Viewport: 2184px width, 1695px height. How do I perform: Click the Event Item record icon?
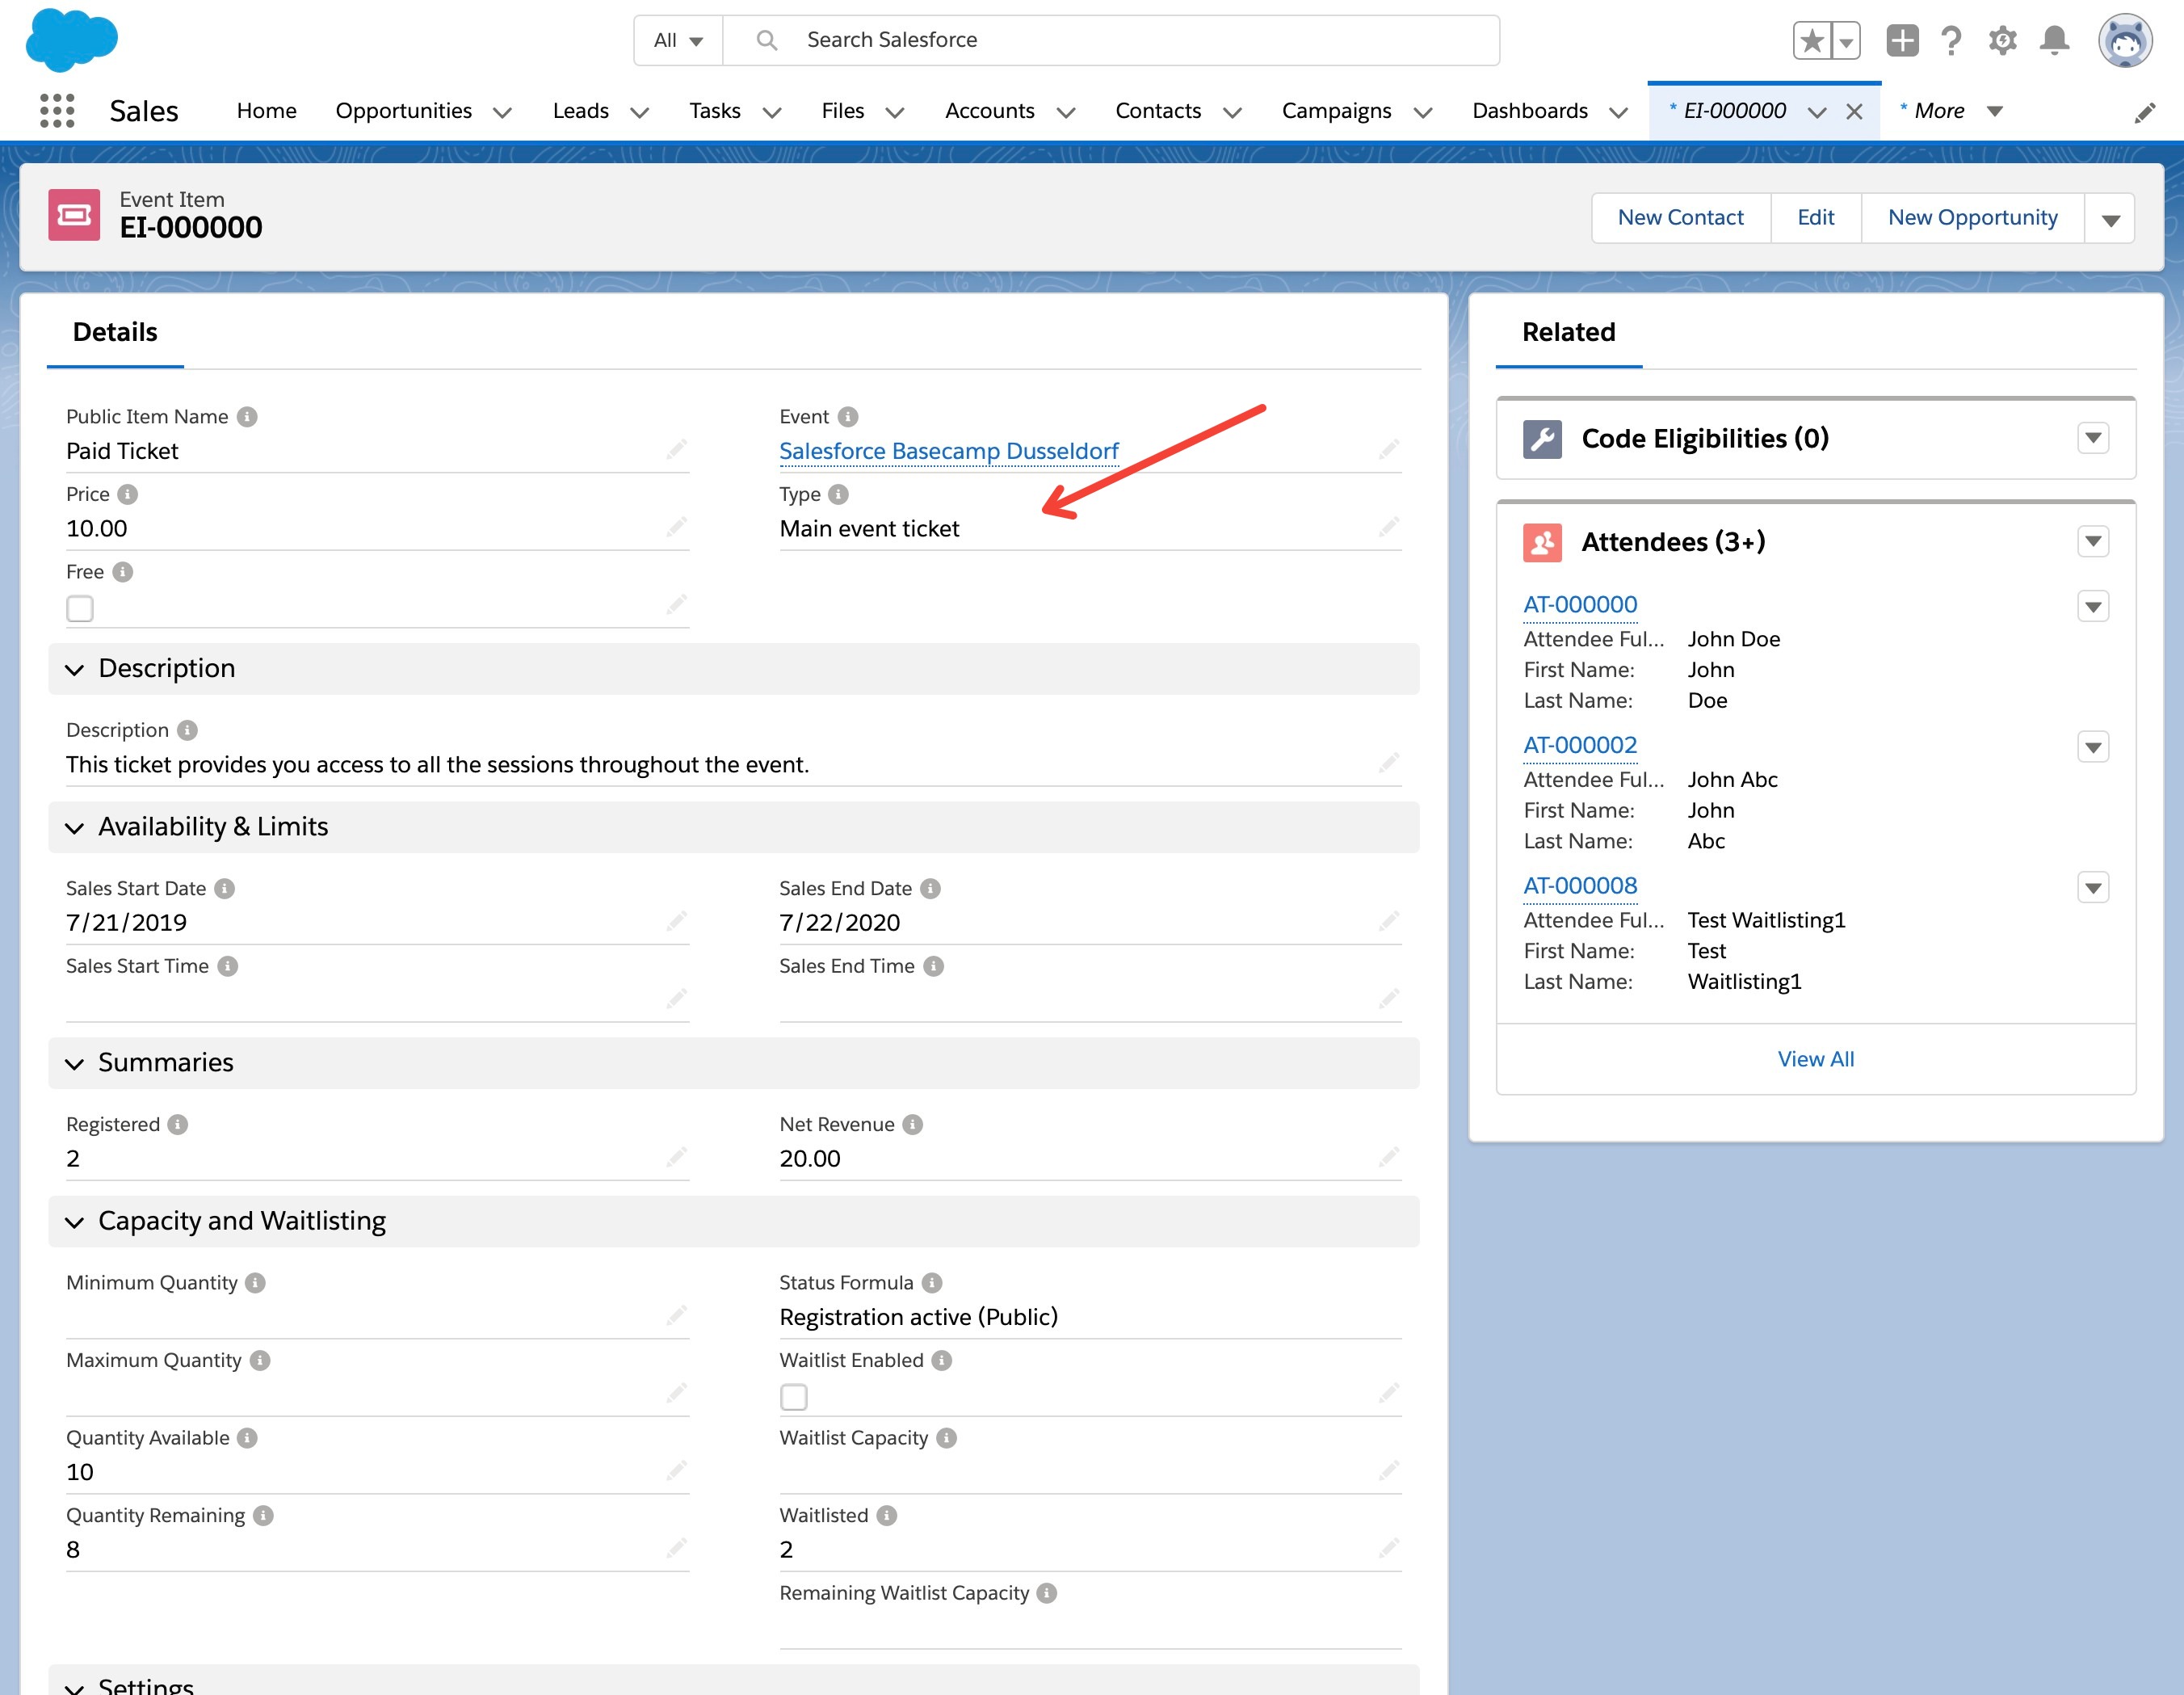coord(74,215)
